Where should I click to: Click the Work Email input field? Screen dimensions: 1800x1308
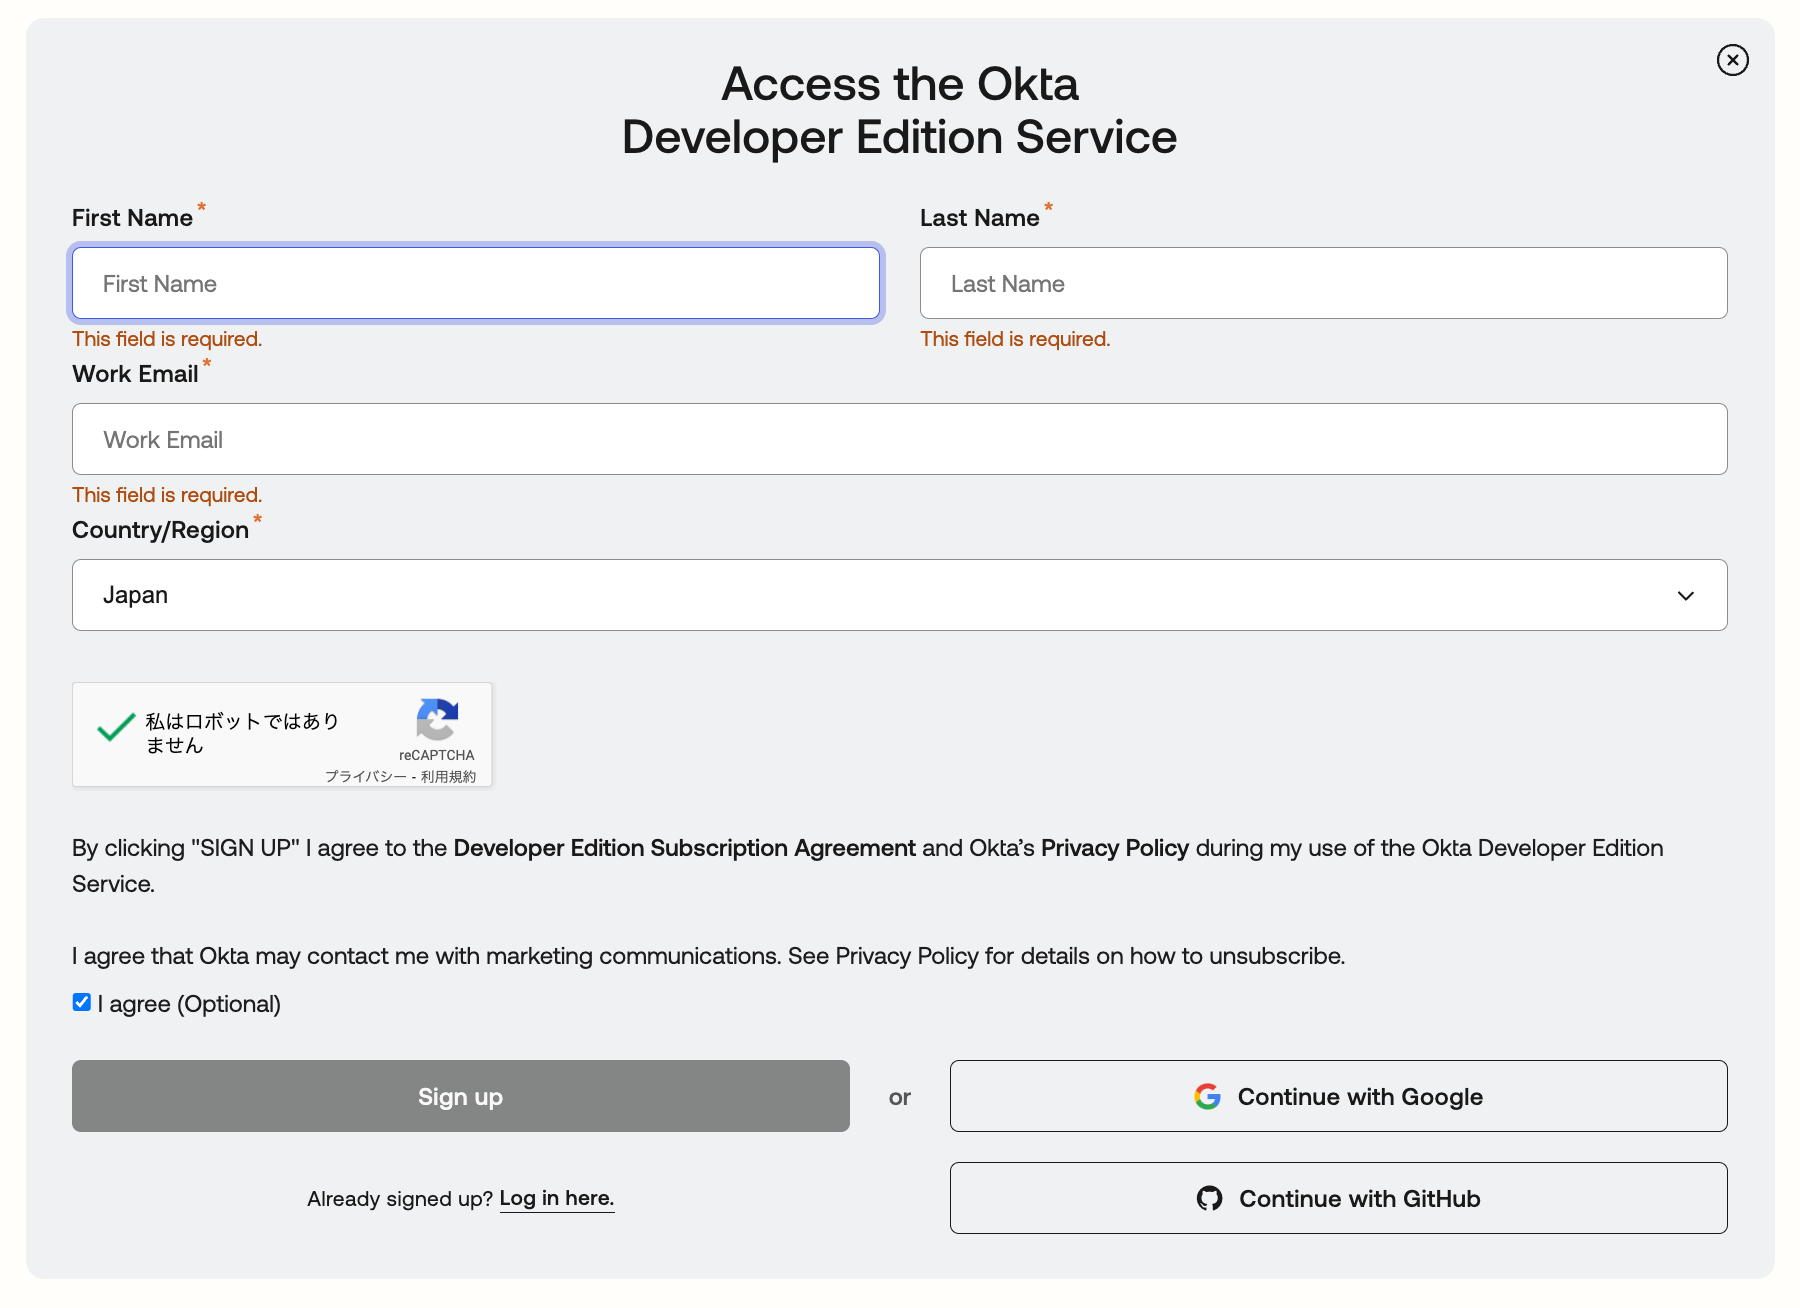click(900, 439)
